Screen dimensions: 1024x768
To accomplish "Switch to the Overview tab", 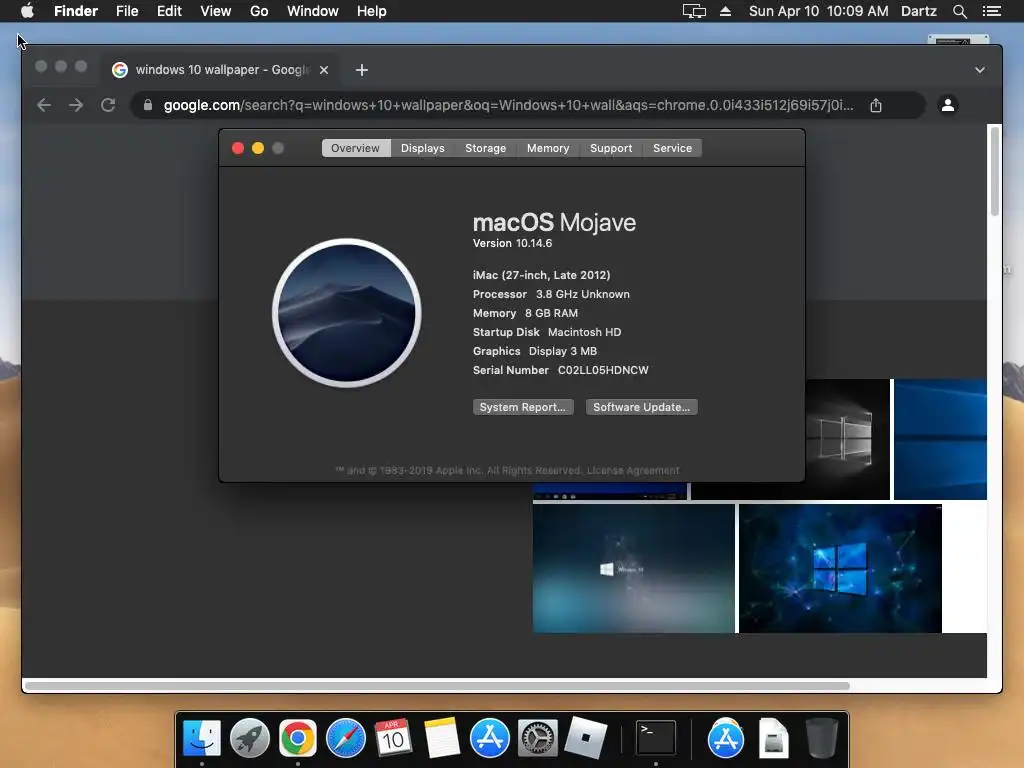I will point(355,148).
